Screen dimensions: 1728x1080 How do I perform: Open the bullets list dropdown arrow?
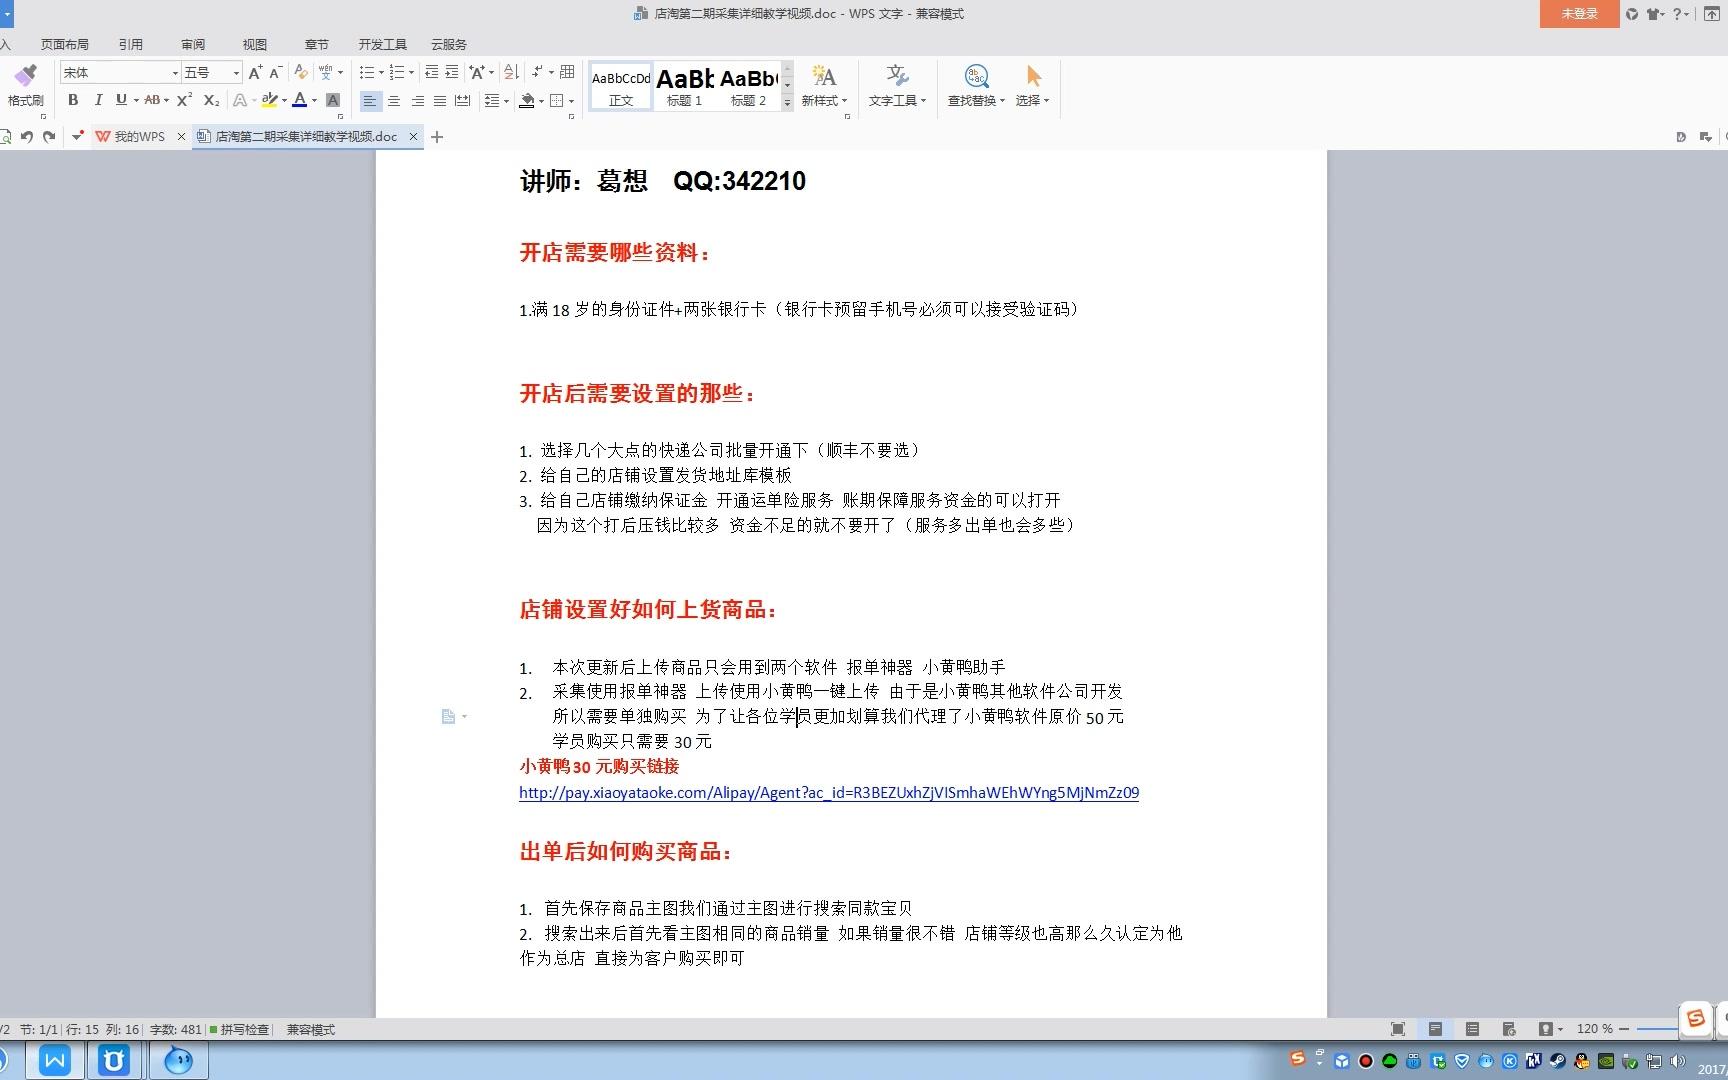coord(381,73)
